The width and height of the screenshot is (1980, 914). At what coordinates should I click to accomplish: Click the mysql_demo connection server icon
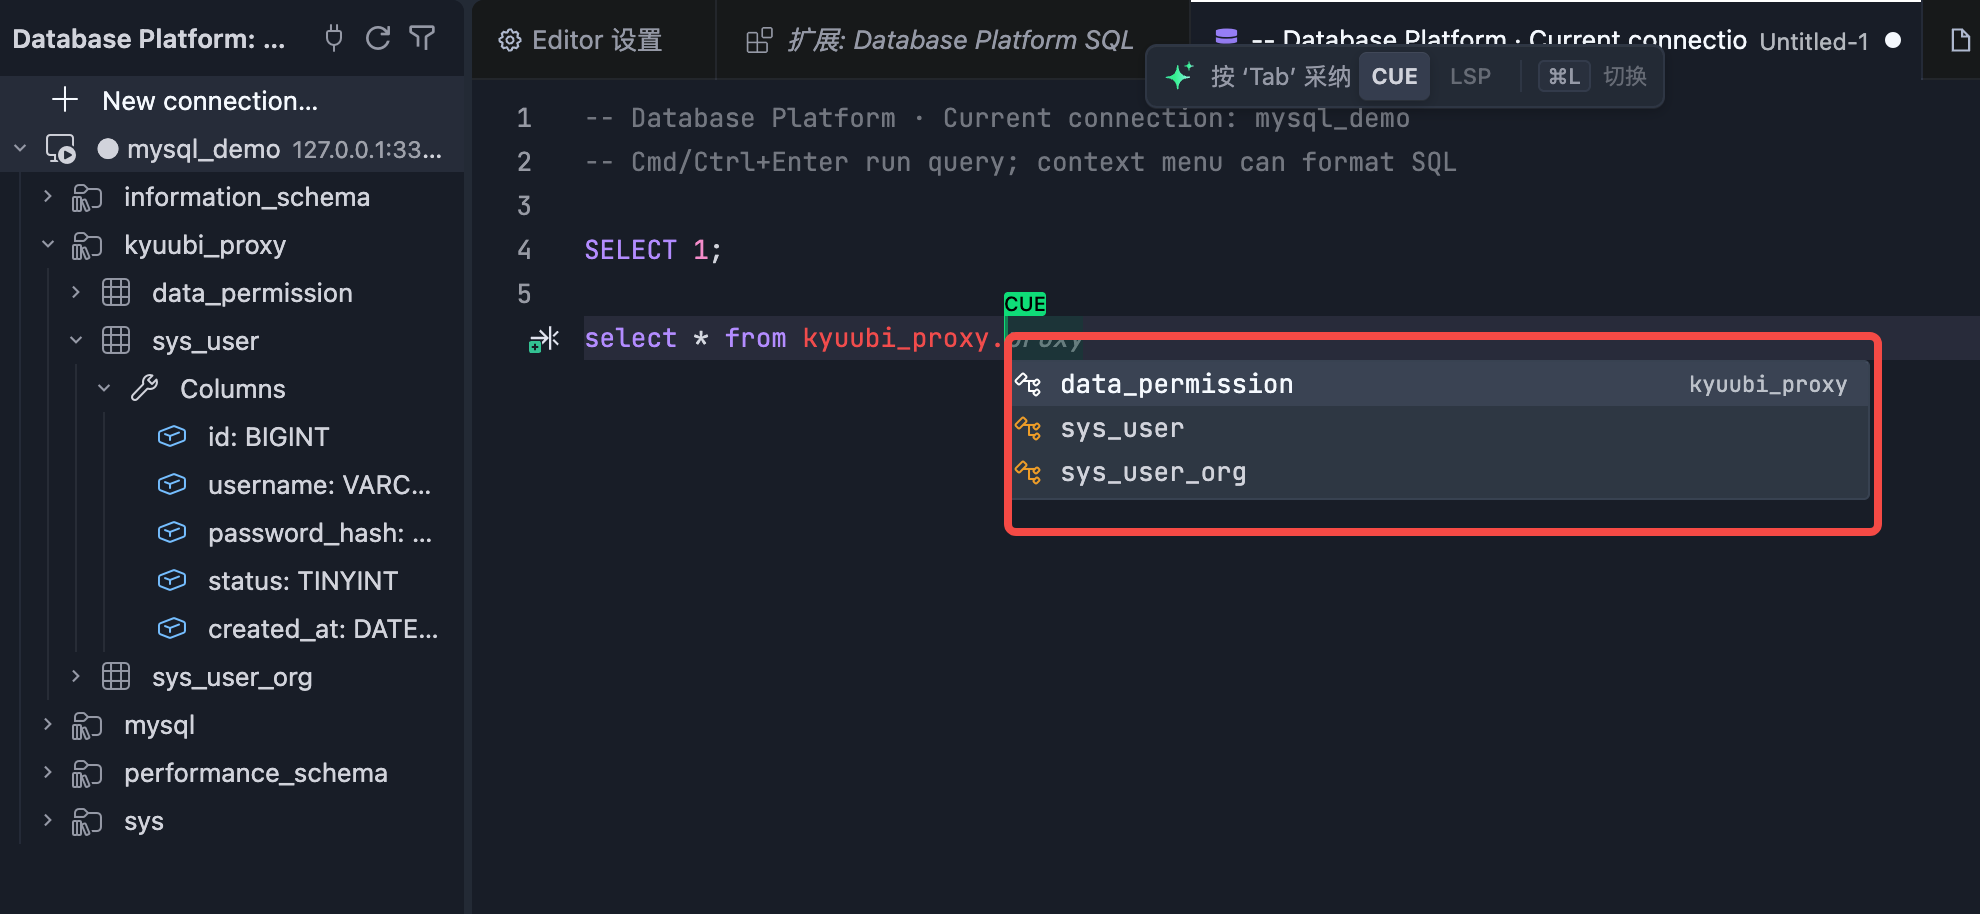[61, 149]
